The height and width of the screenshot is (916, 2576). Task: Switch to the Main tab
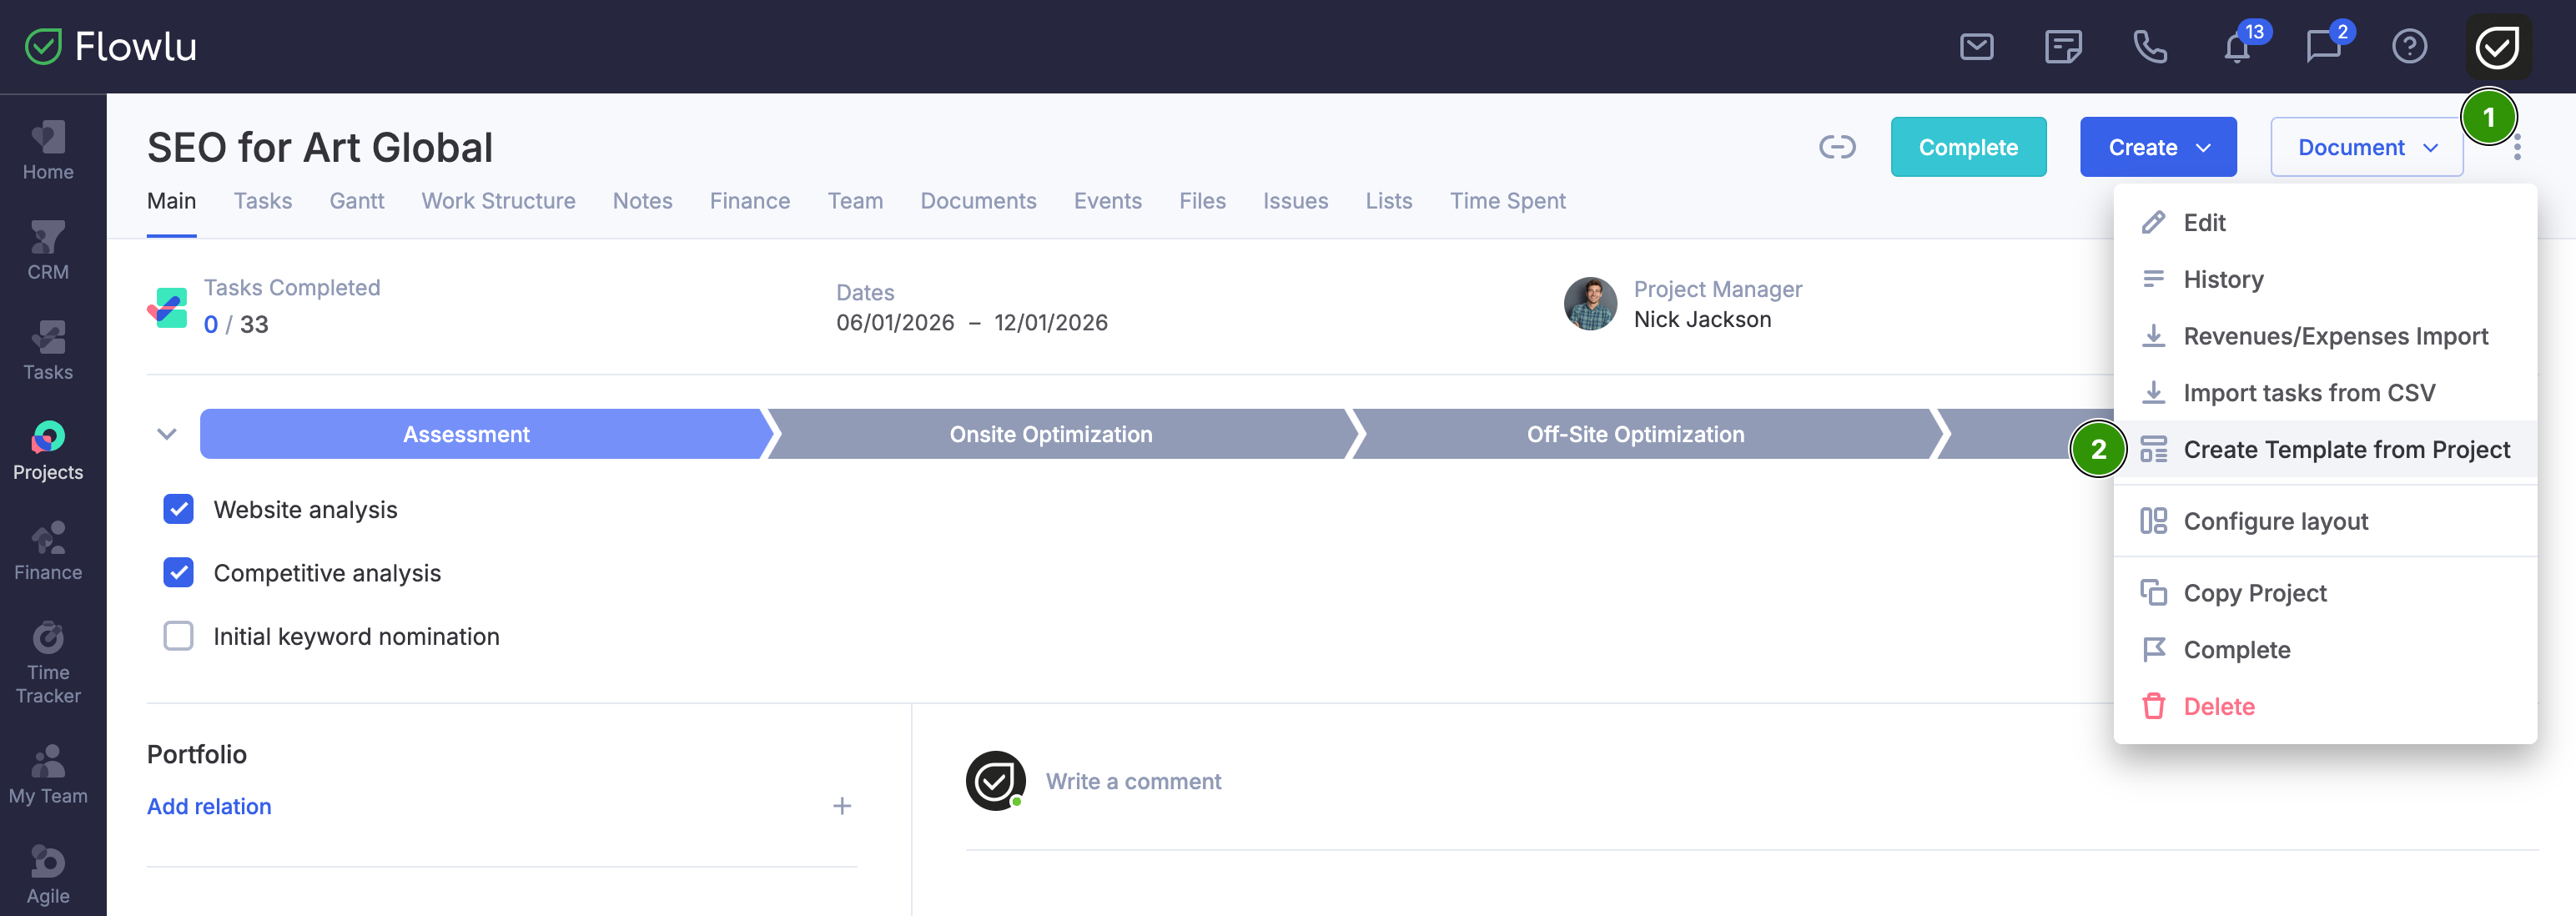(x=171, y=201)
